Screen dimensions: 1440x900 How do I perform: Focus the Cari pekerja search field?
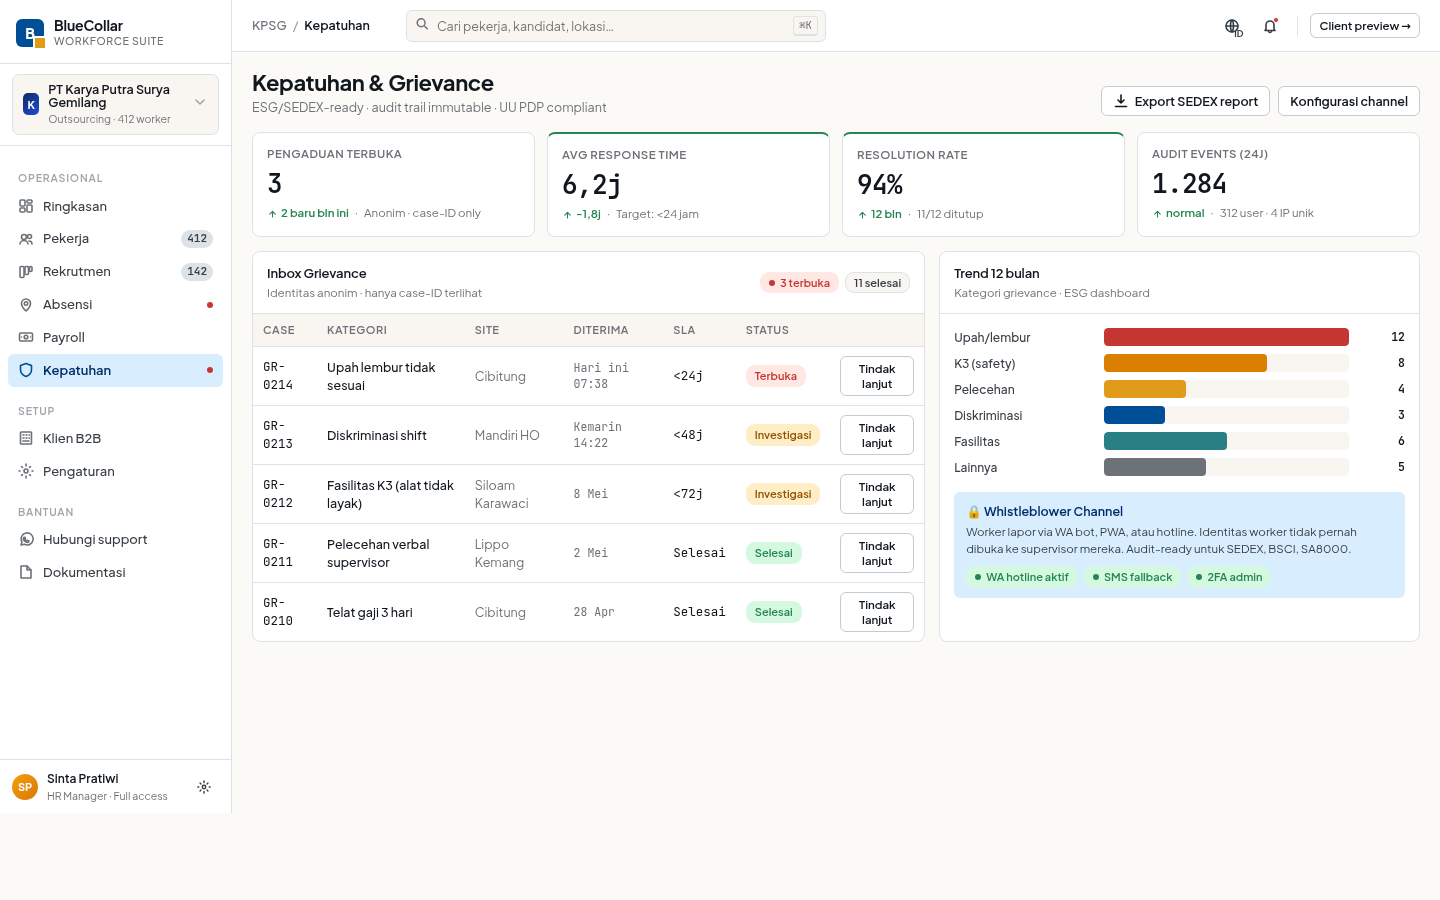tap(616, 26)
